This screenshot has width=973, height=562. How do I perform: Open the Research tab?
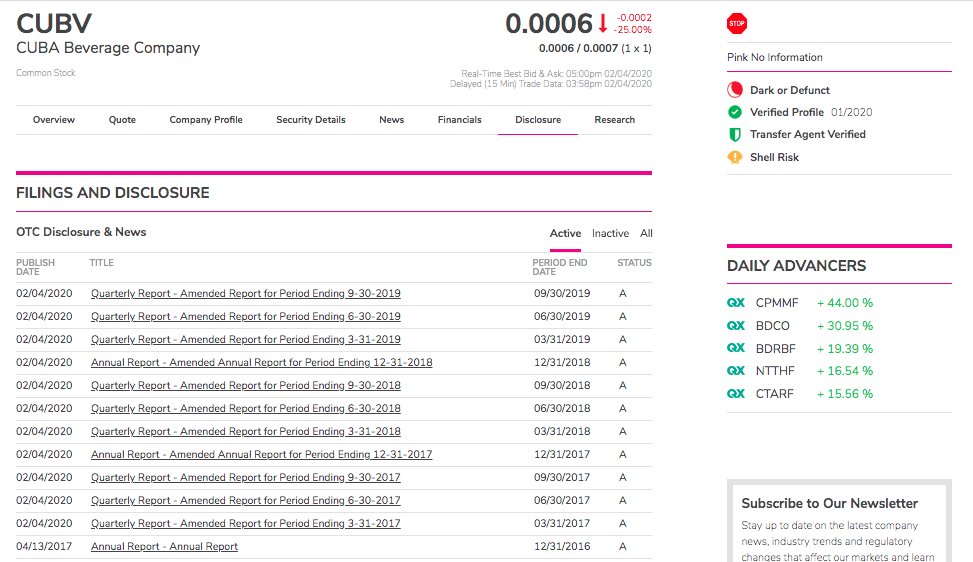pos(615,120)
